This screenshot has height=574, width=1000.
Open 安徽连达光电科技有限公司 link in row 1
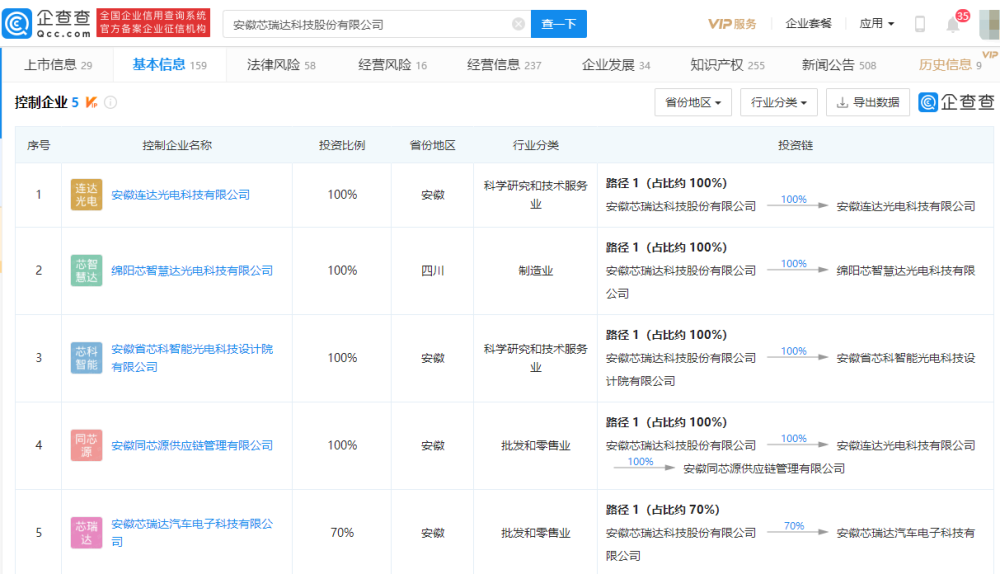180,195
